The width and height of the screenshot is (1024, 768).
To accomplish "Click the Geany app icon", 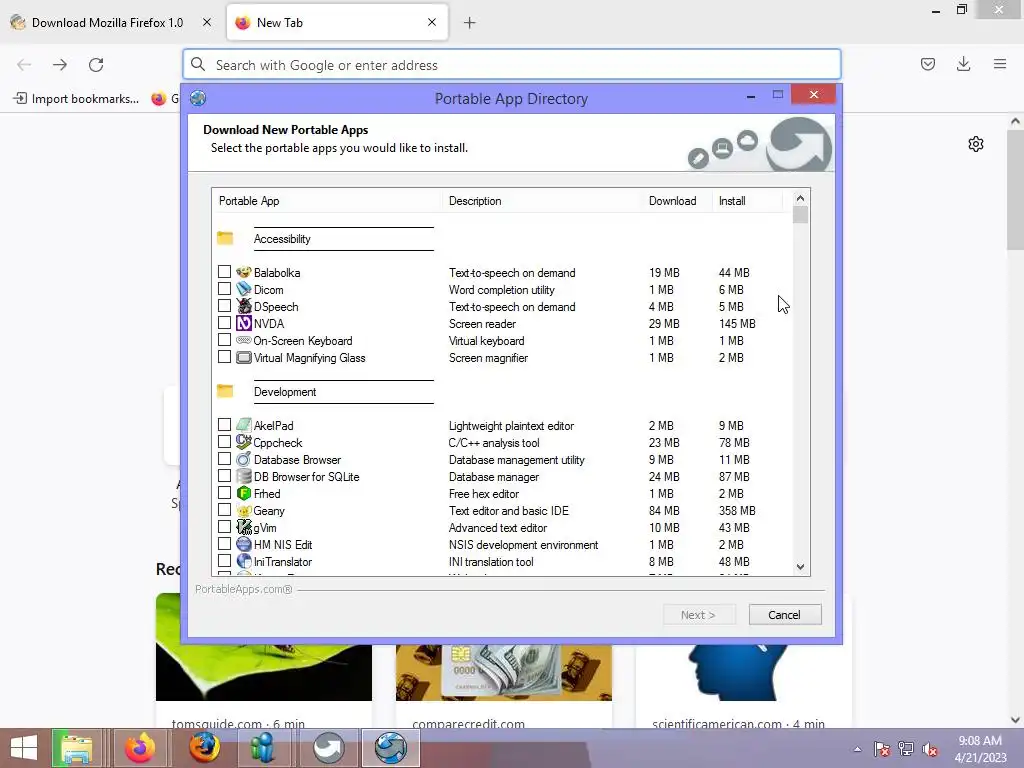I will [244, 510].
